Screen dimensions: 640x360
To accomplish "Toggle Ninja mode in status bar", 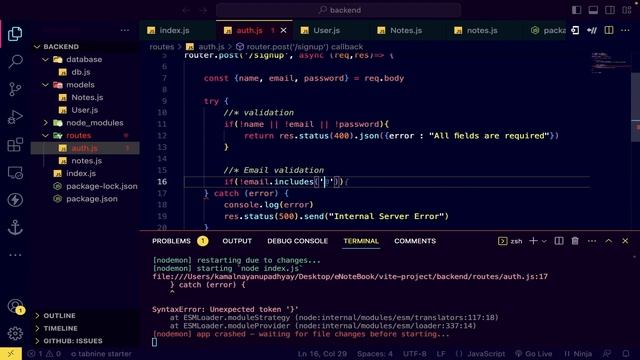I will tap(578, 353).
